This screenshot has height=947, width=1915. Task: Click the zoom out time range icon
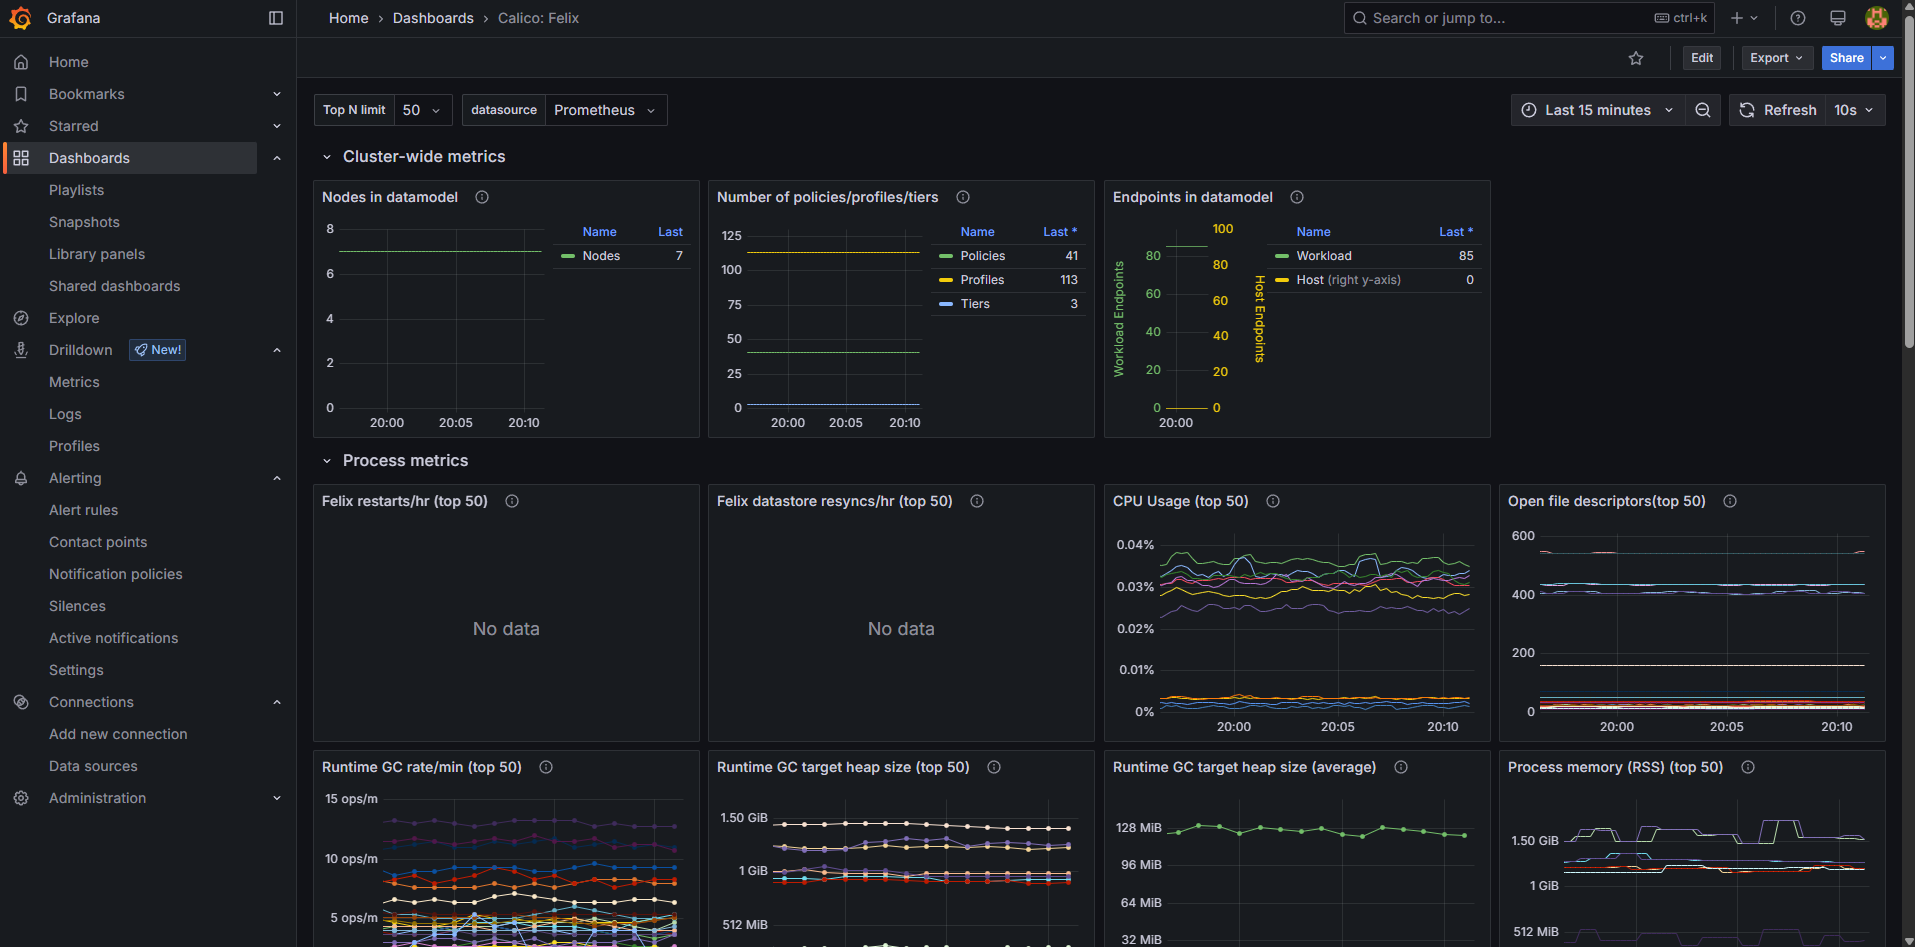[1703, 110]
